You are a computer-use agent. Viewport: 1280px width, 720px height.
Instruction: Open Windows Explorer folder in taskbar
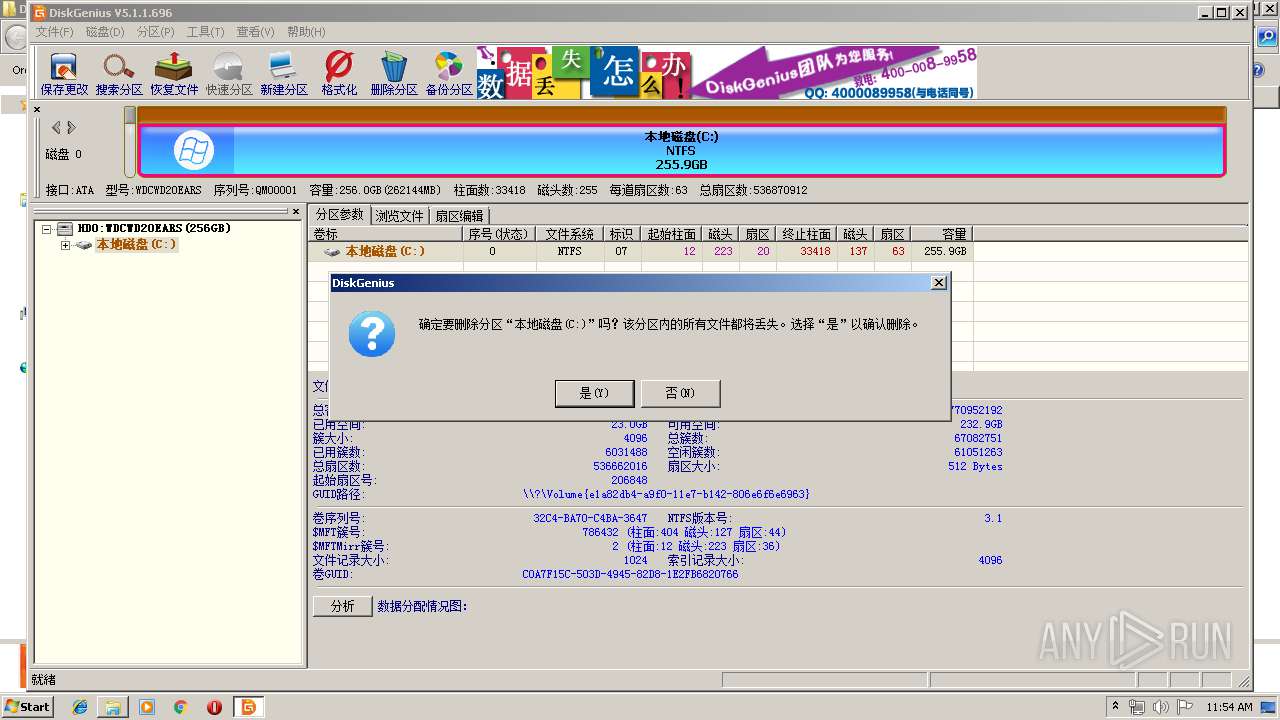click(x=113, y=707)
